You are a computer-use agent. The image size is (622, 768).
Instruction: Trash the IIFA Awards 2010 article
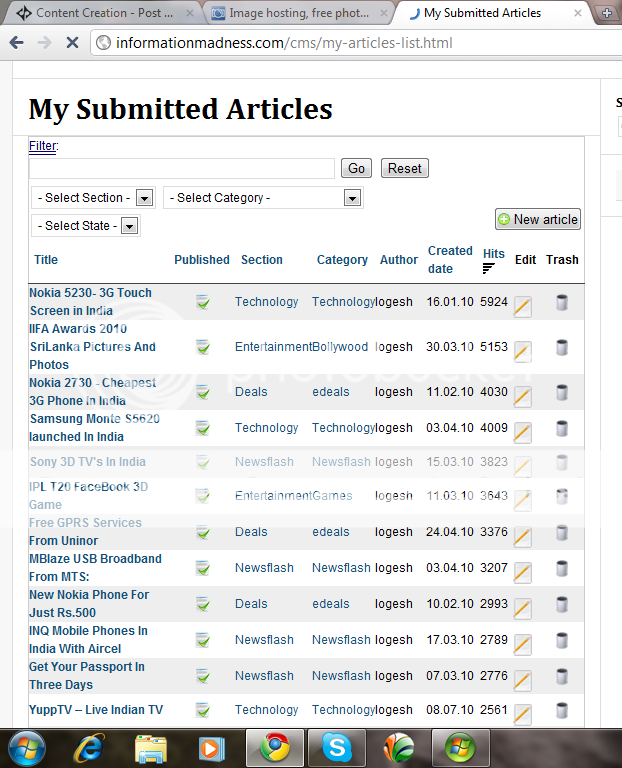coord(562,347)
